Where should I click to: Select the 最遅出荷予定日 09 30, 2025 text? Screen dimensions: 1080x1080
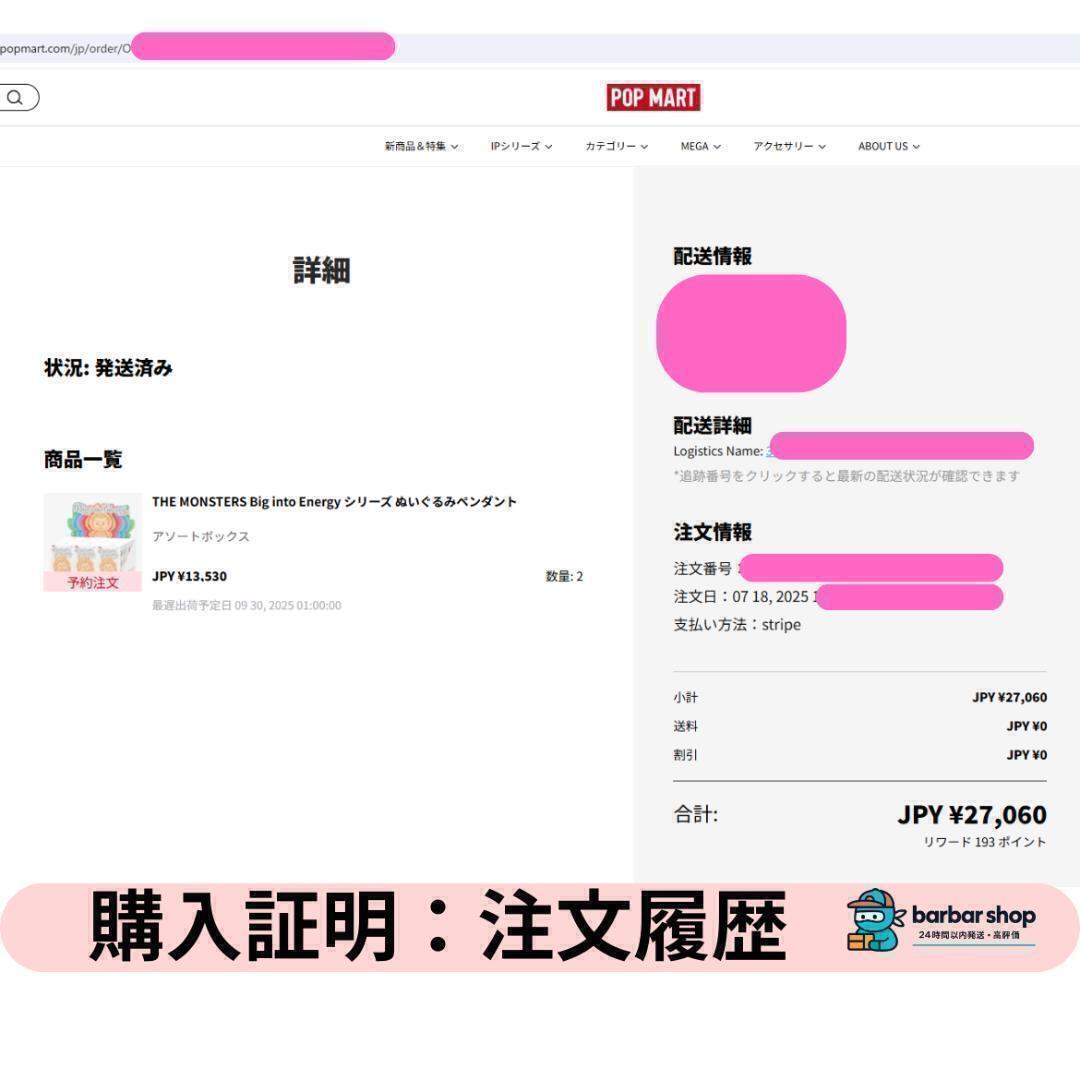pos(247,605)
